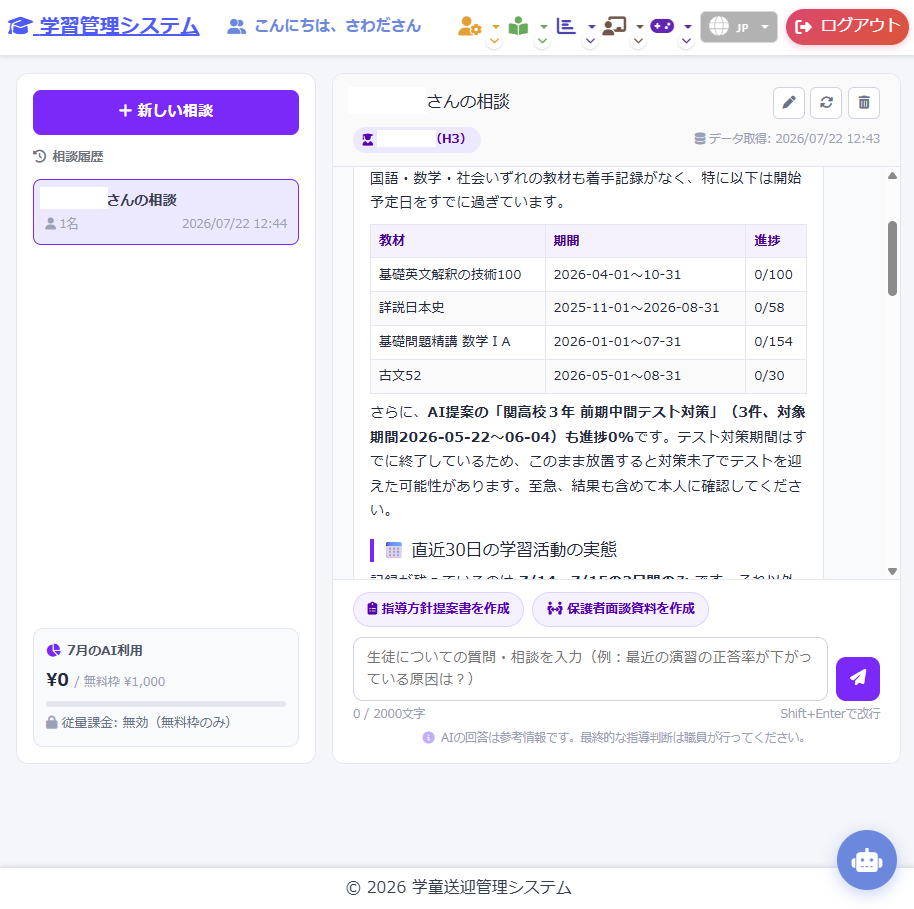Click the 直近30日の学習活動の実態 heading
The image size is (914, 909).
(x=514, y=550)
